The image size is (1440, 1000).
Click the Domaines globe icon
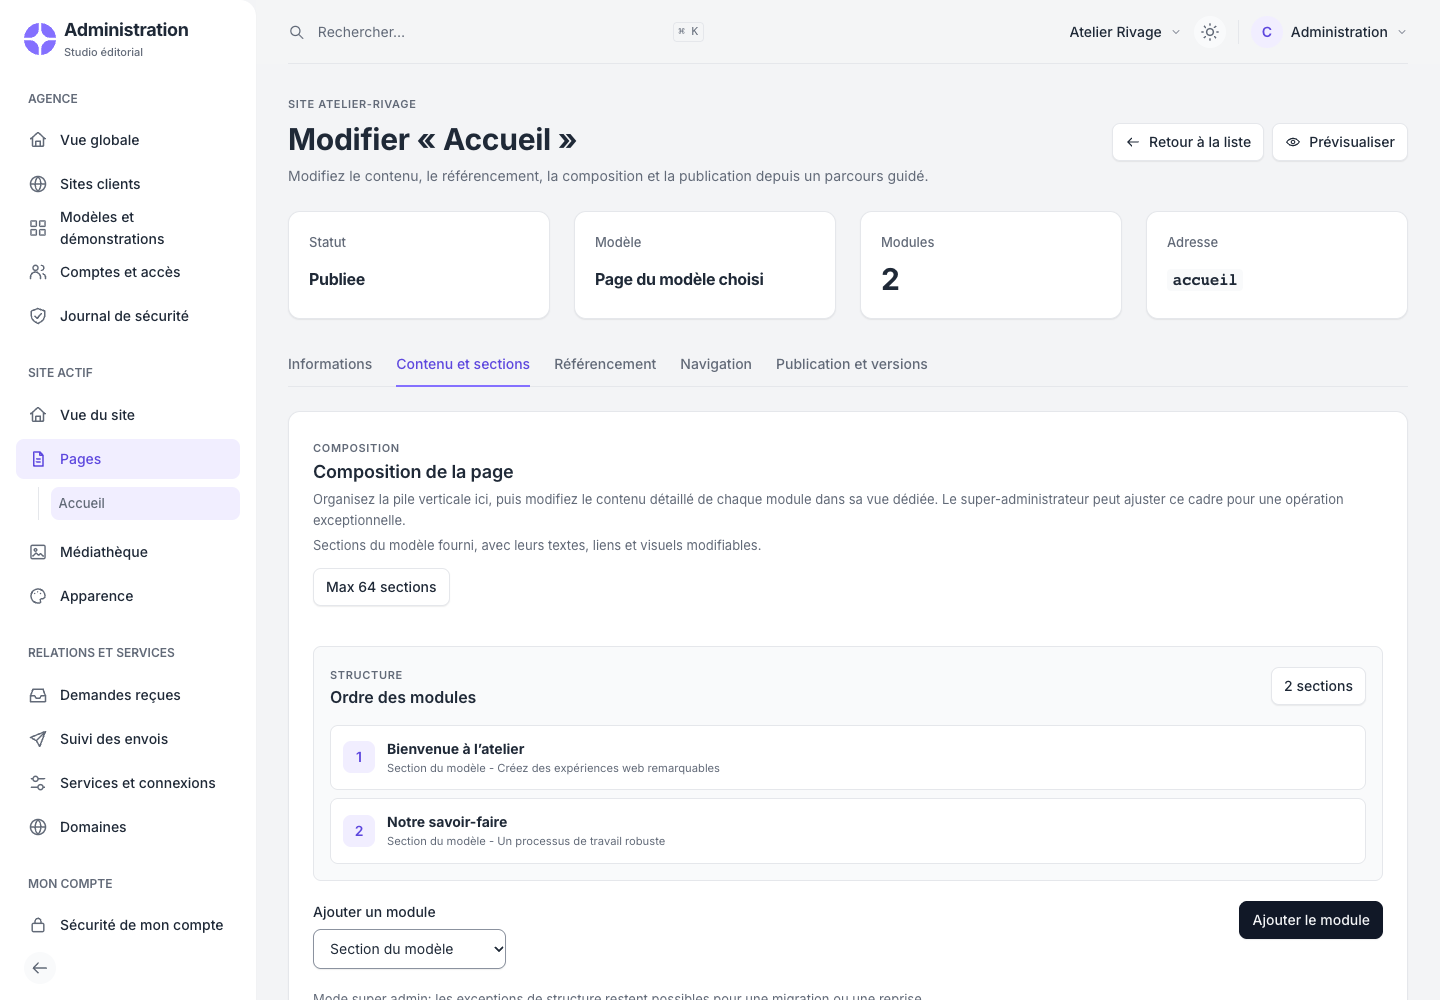(x=38, y=827)
